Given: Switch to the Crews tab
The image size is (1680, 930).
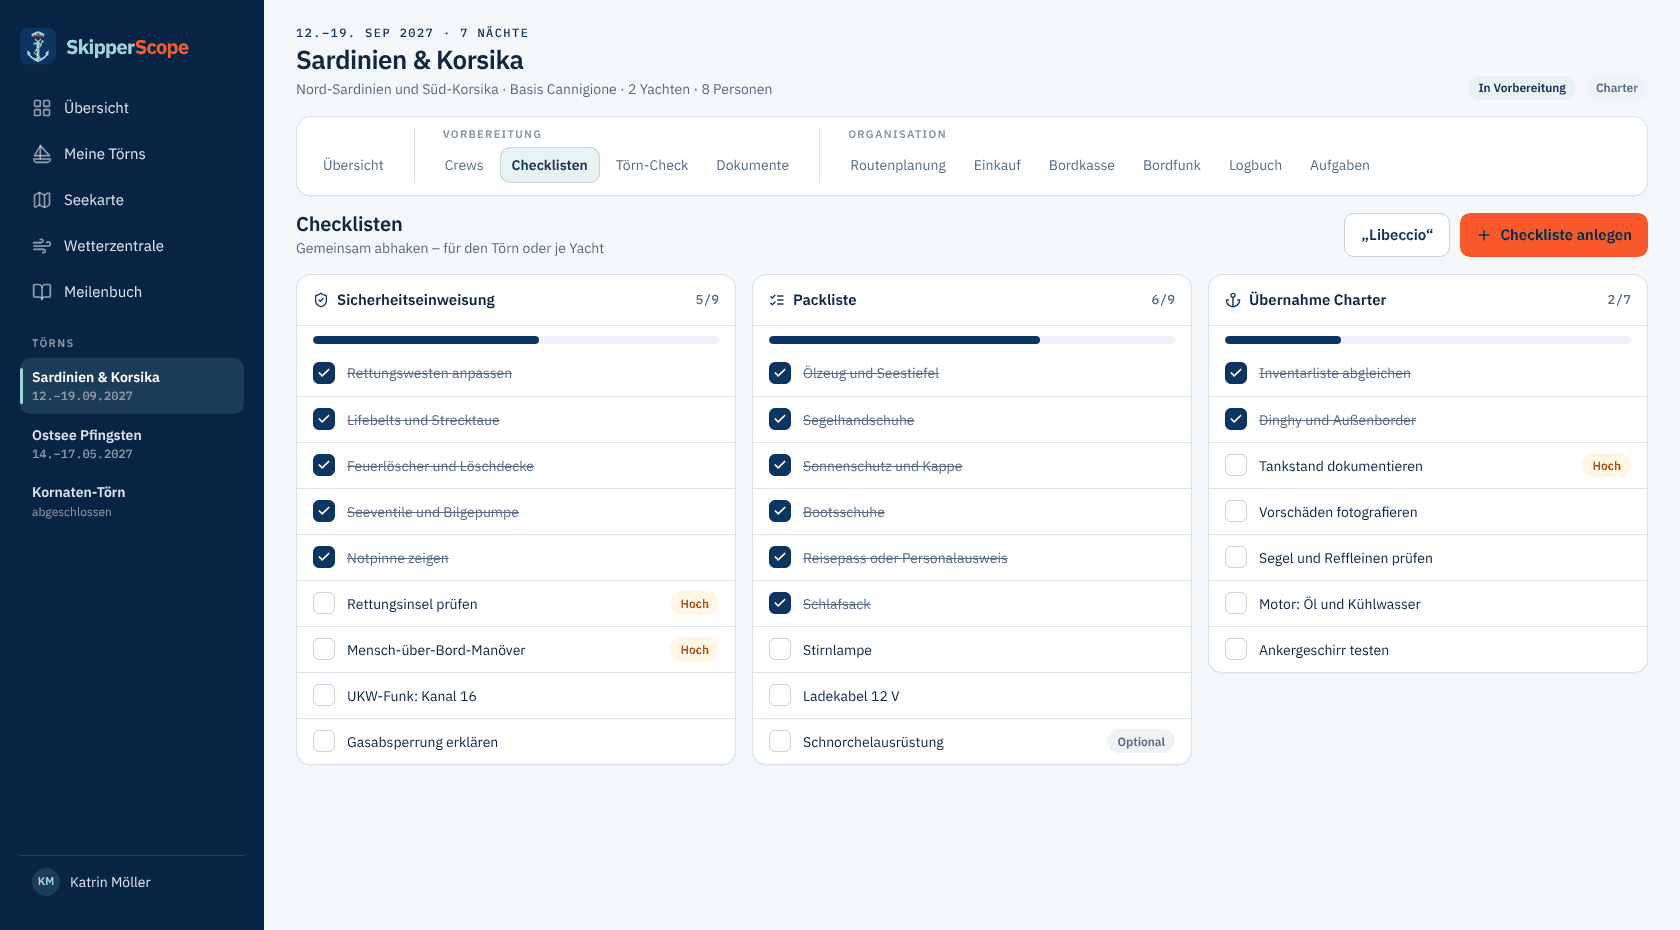Looking at the screenshot, I should (464, 165).
